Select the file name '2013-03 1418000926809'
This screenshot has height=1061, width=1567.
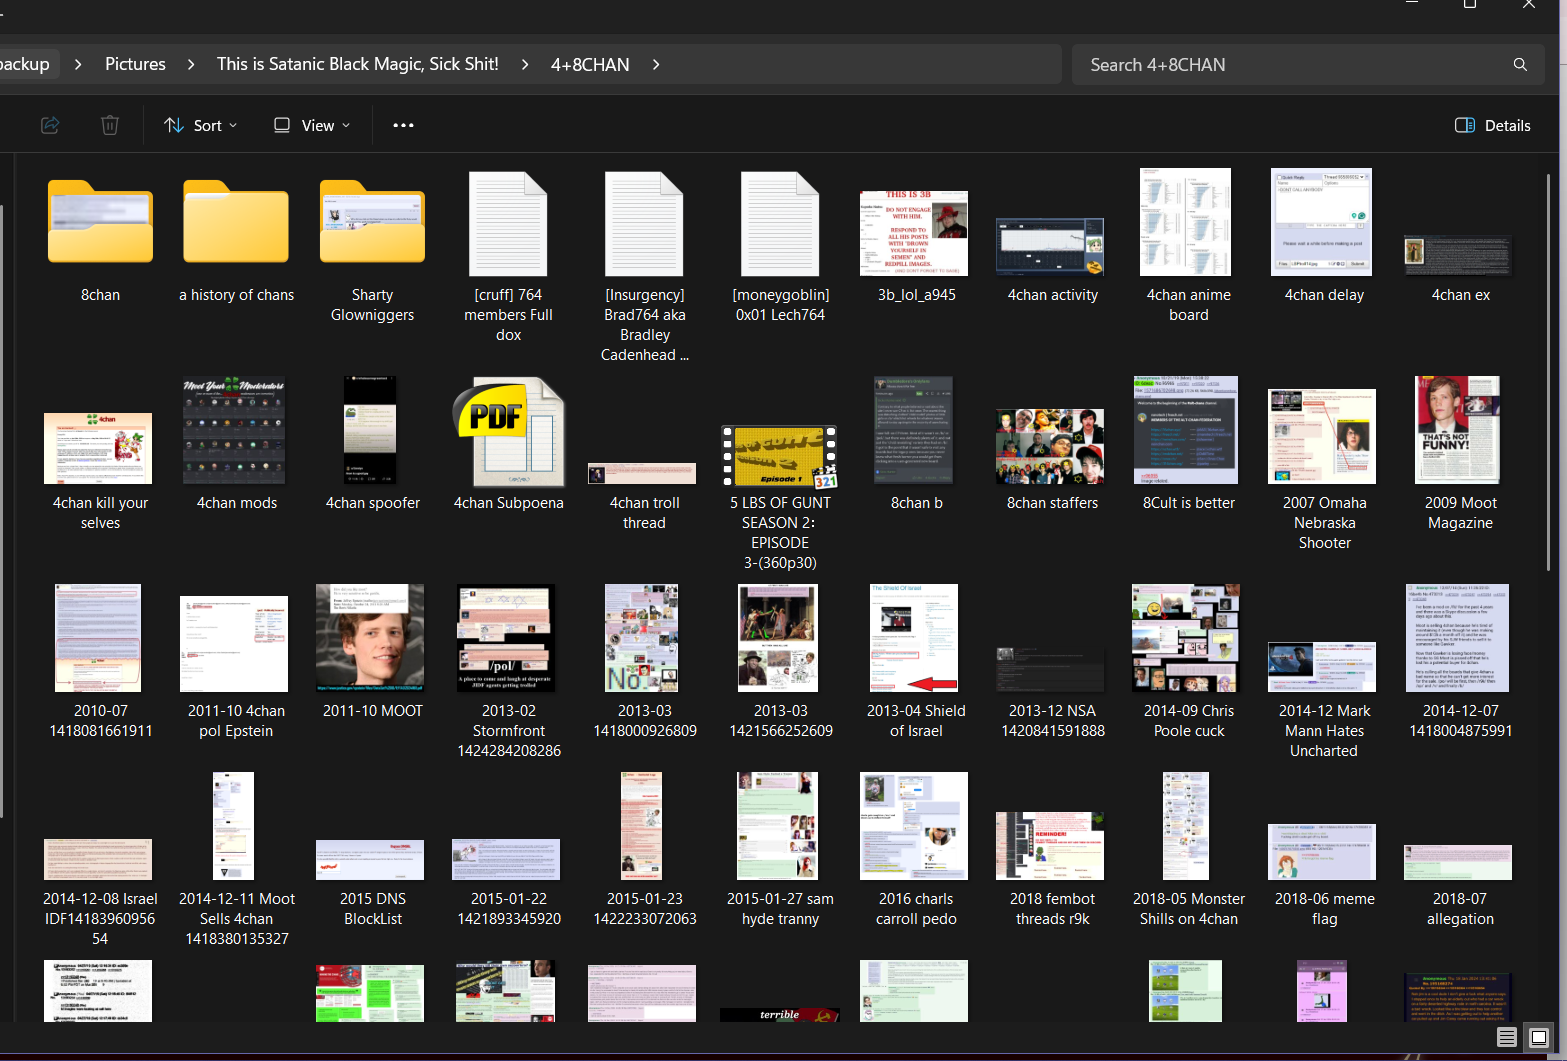pyautogui.click(x=644, y=721)
